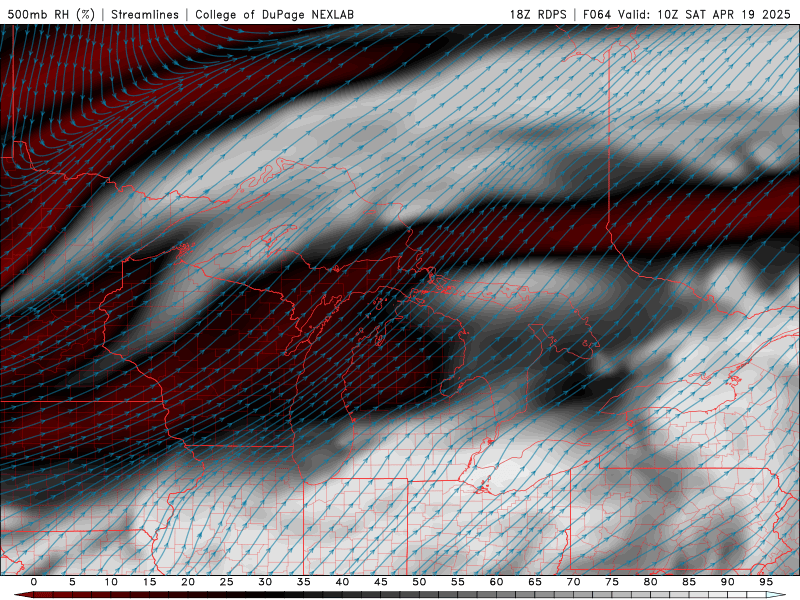
Task: Click the colorbar label '0'
Action: click(x=34, y=582)
